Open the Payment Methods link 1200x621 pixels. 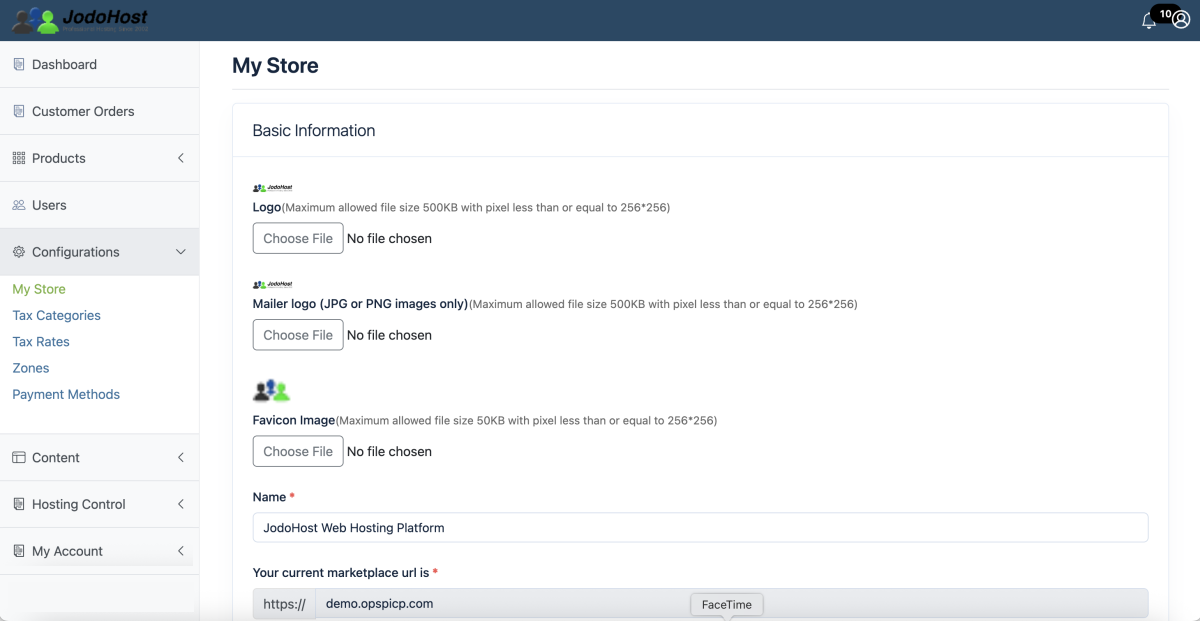66,394
